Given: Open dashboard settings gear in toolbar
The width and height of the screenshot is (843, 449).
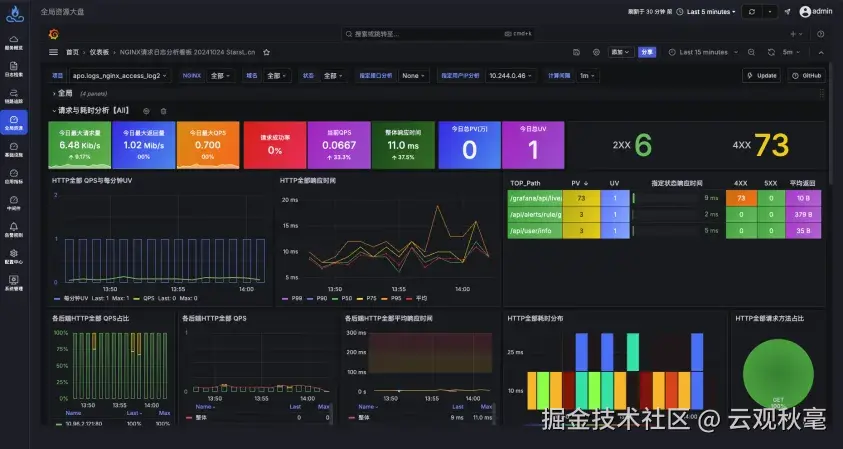Looking at the screenshot, I should pos(596,52).
